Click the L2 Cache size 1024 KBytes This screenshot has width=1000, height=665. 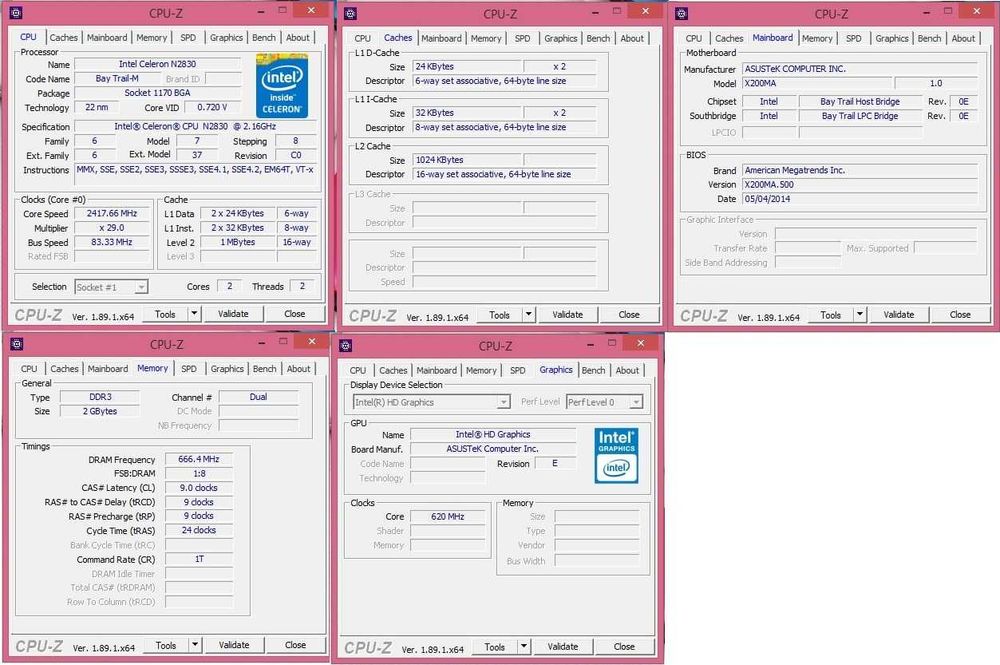(x=467, y=160)
